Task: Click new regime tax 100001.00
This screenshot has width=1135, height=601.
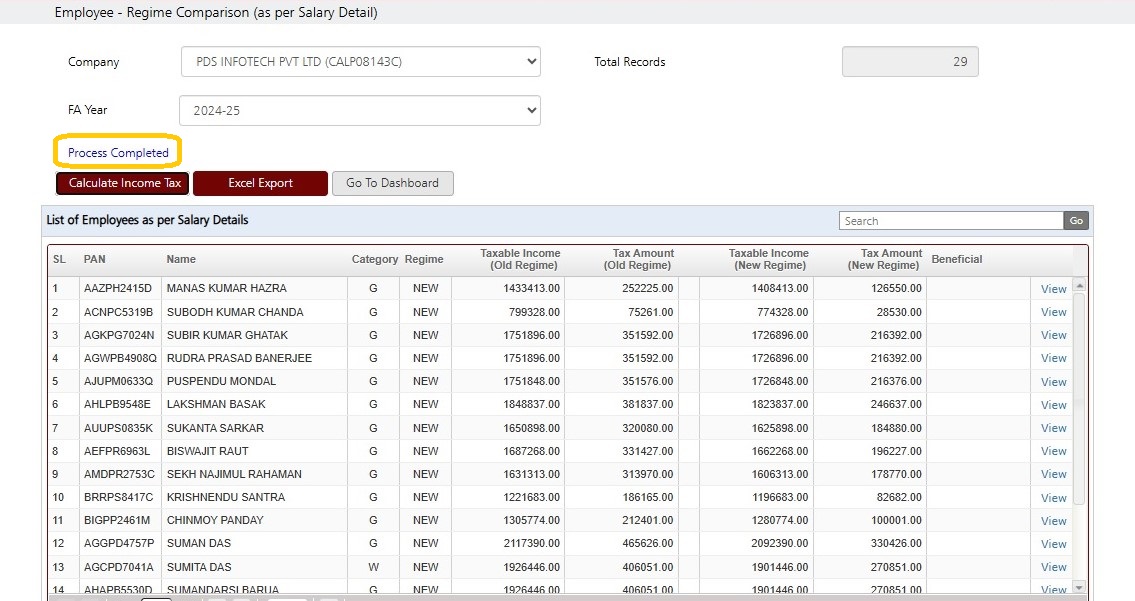Action: tap(896, 520)
